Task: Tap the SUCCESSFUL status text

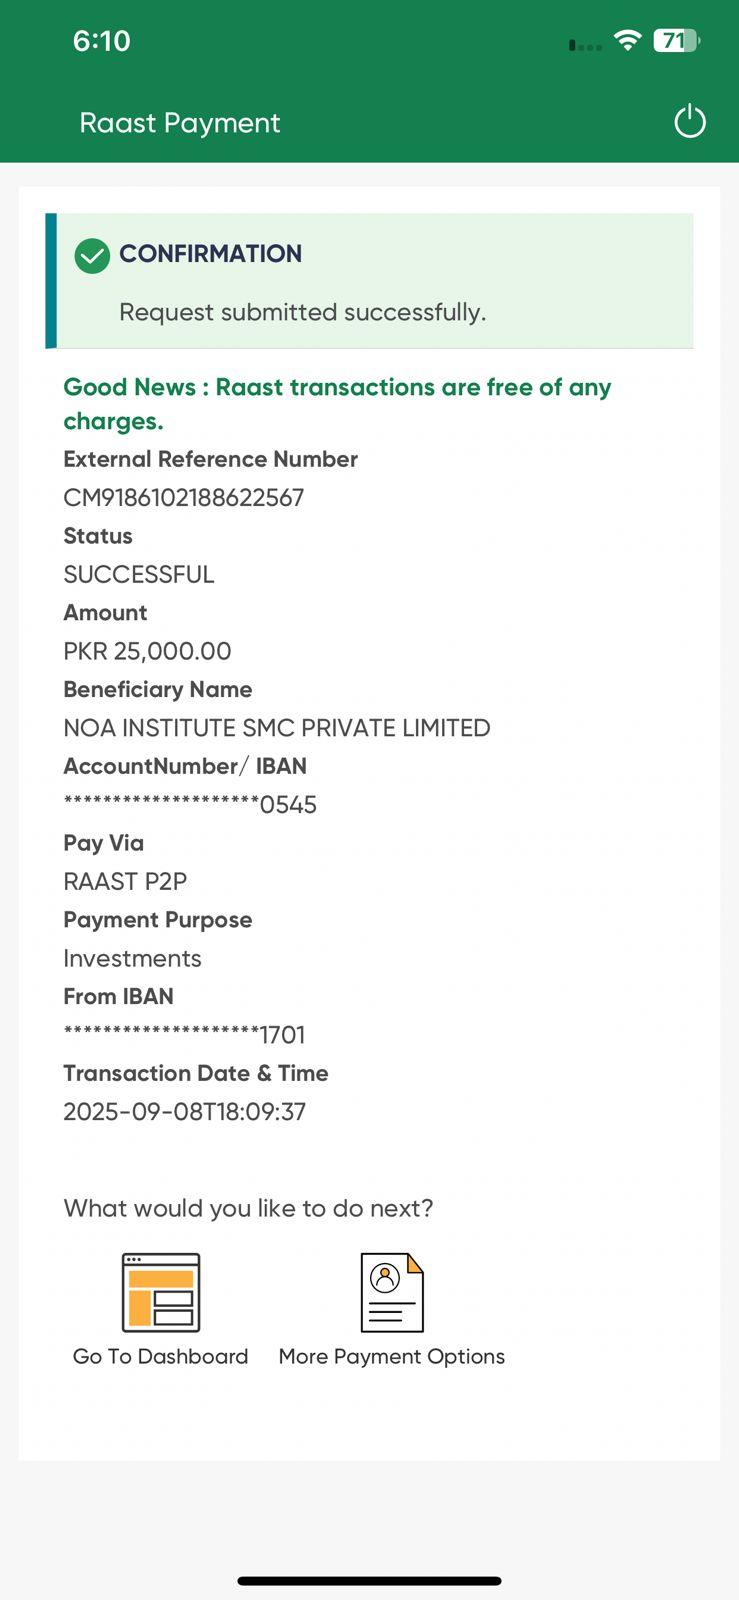Action: 139,575
